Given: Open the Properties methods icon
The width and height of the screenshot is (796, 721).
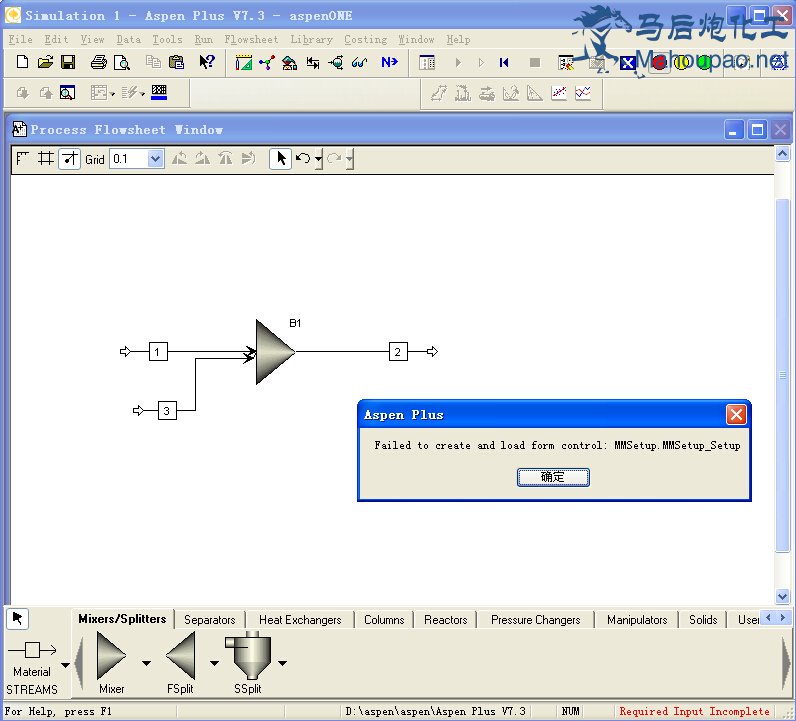Looking at the screenshot, I should coord(289,62).
